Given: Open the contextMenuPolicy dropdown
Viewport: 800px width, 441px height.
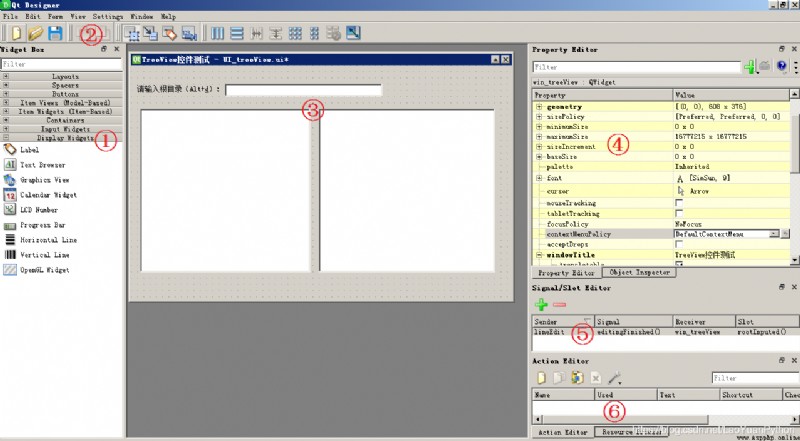Looking at the screenshot, I should coord(774,234).
